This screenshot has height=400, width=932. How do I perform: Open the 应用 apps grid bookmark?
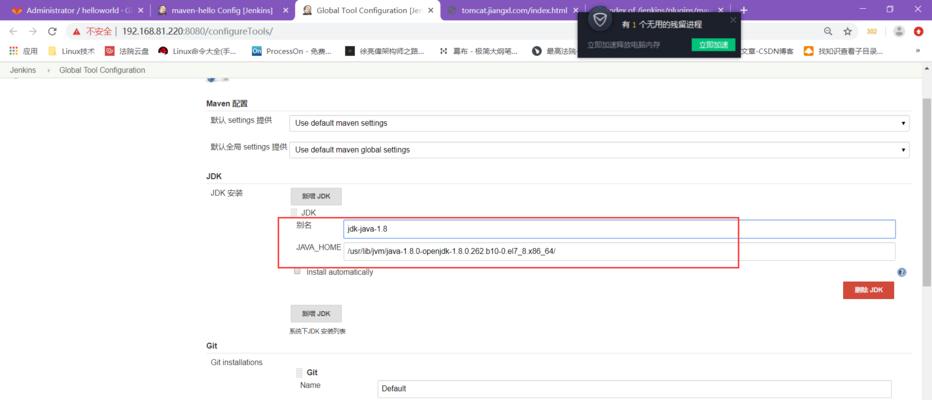[x=23, y=51]
